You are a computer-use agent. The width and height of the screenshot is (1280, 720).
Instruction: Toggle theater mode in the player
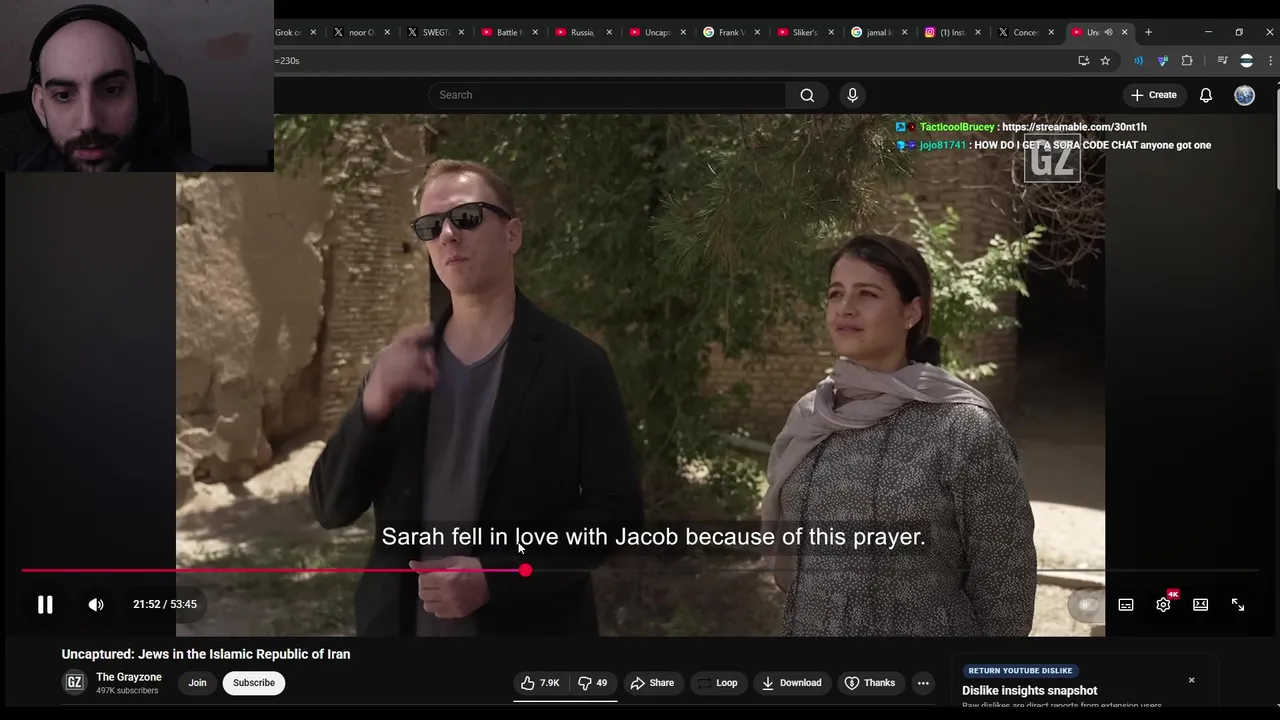coord(1200,605)
